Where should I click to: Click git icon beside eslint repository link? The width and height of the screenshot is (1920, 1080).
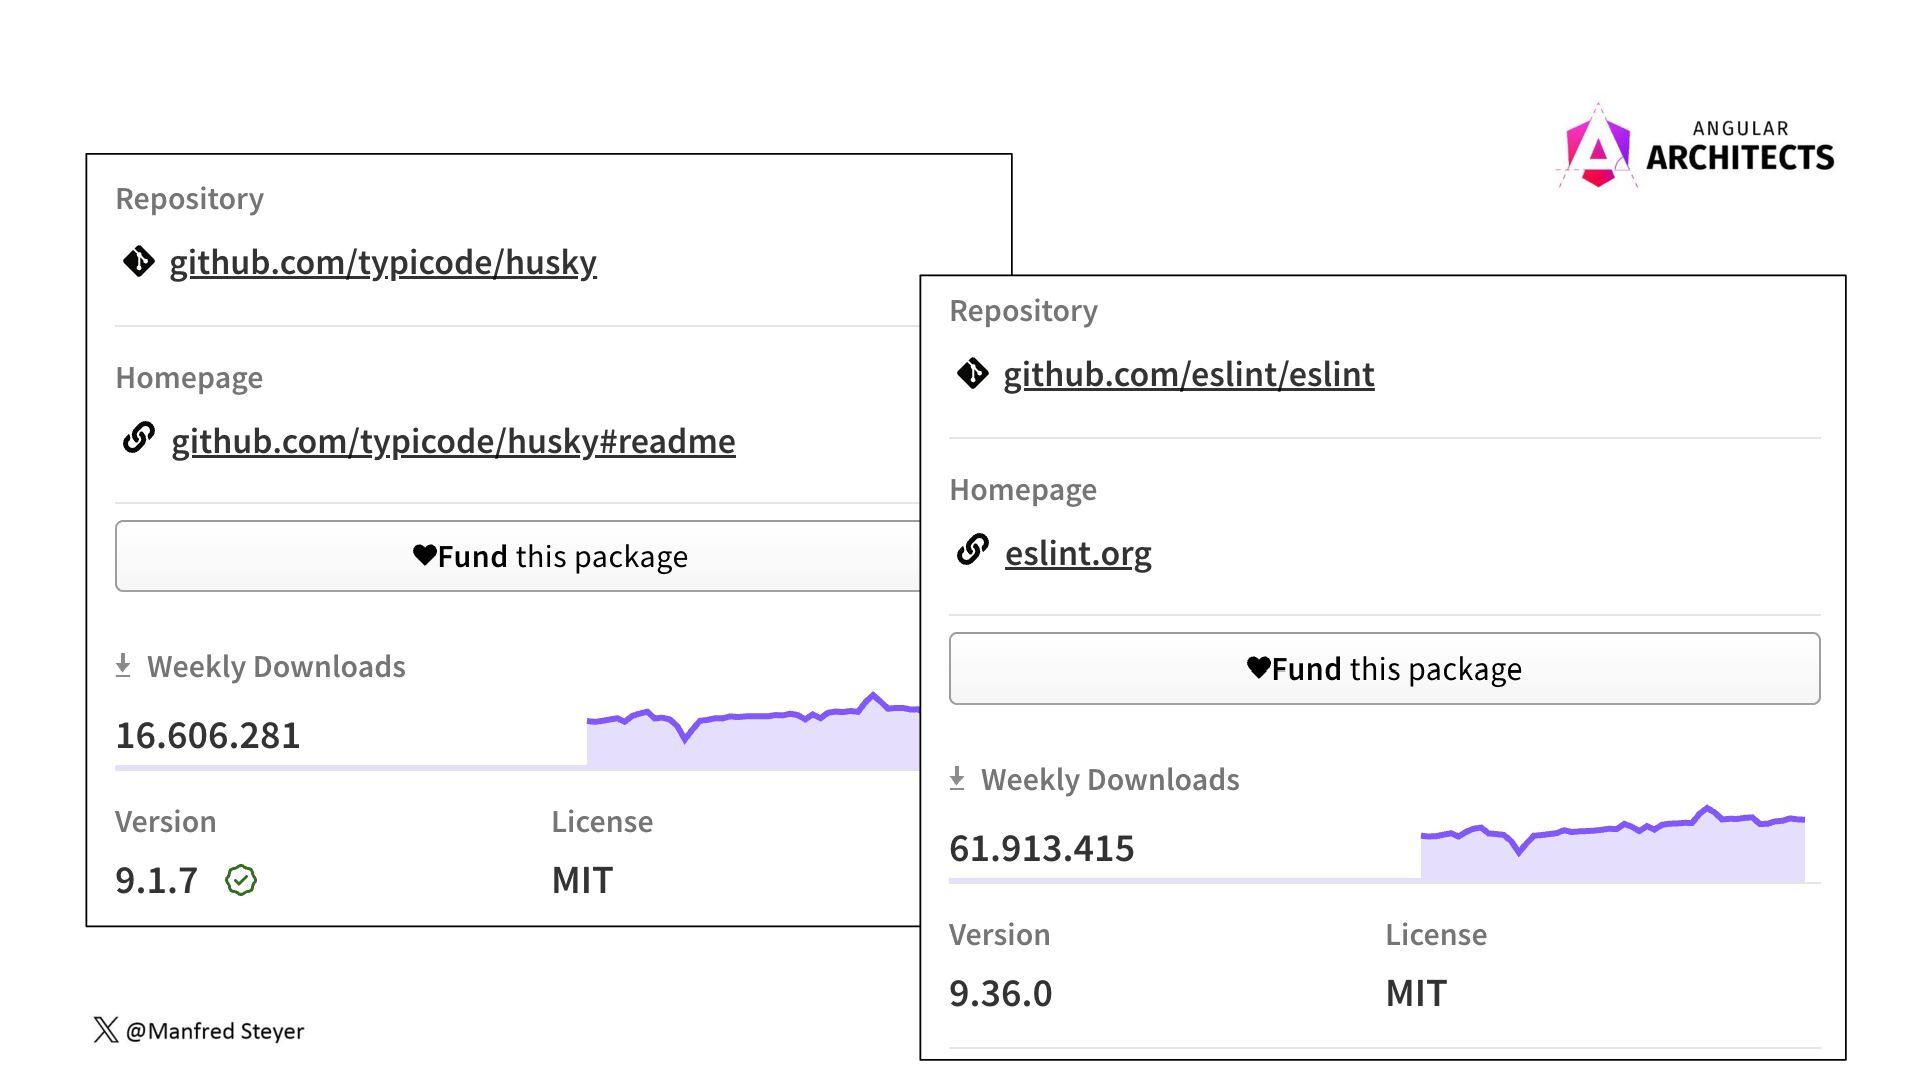click(972, 374)
